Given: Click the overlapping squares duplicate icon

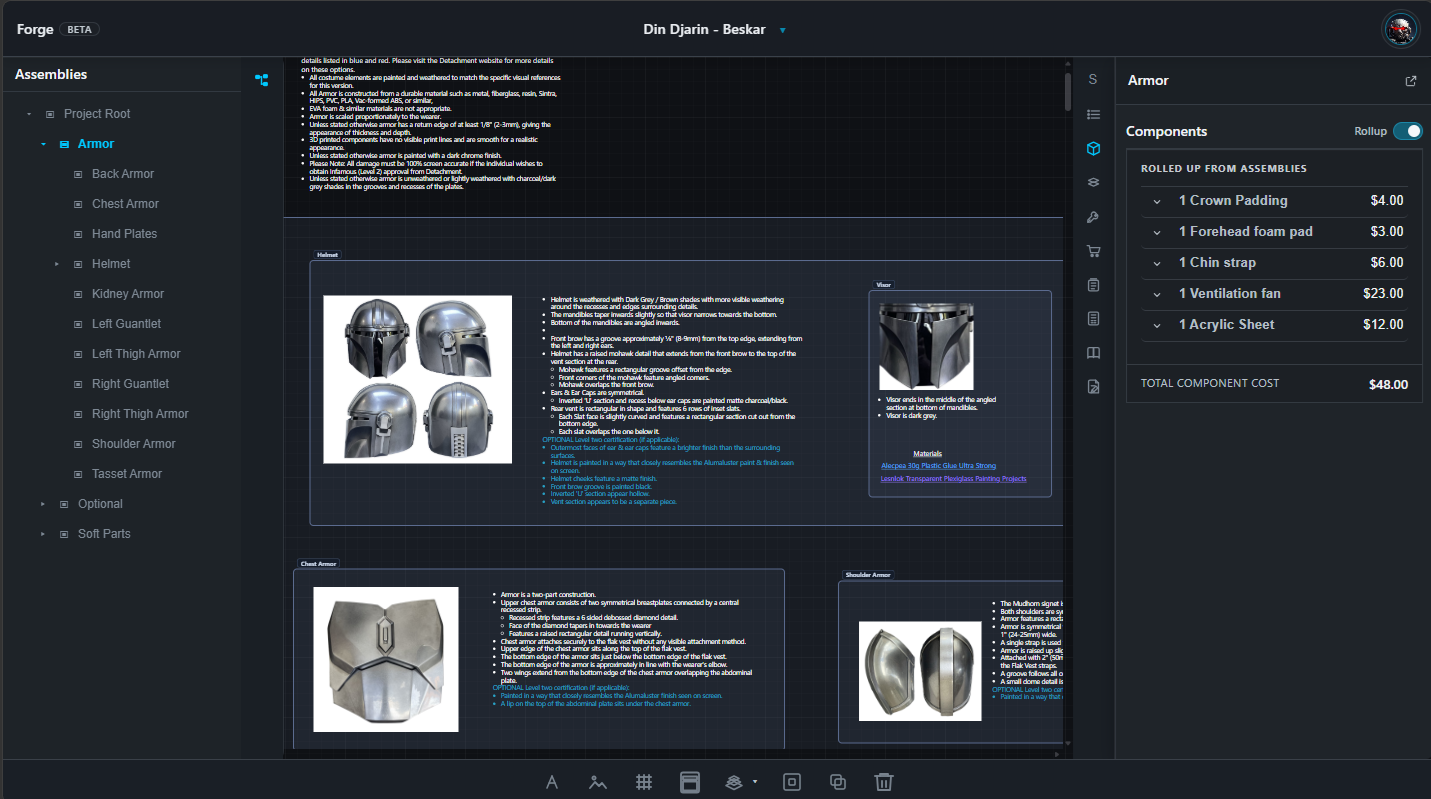Looking at the screenshot, I should click(x=838, y=782).
